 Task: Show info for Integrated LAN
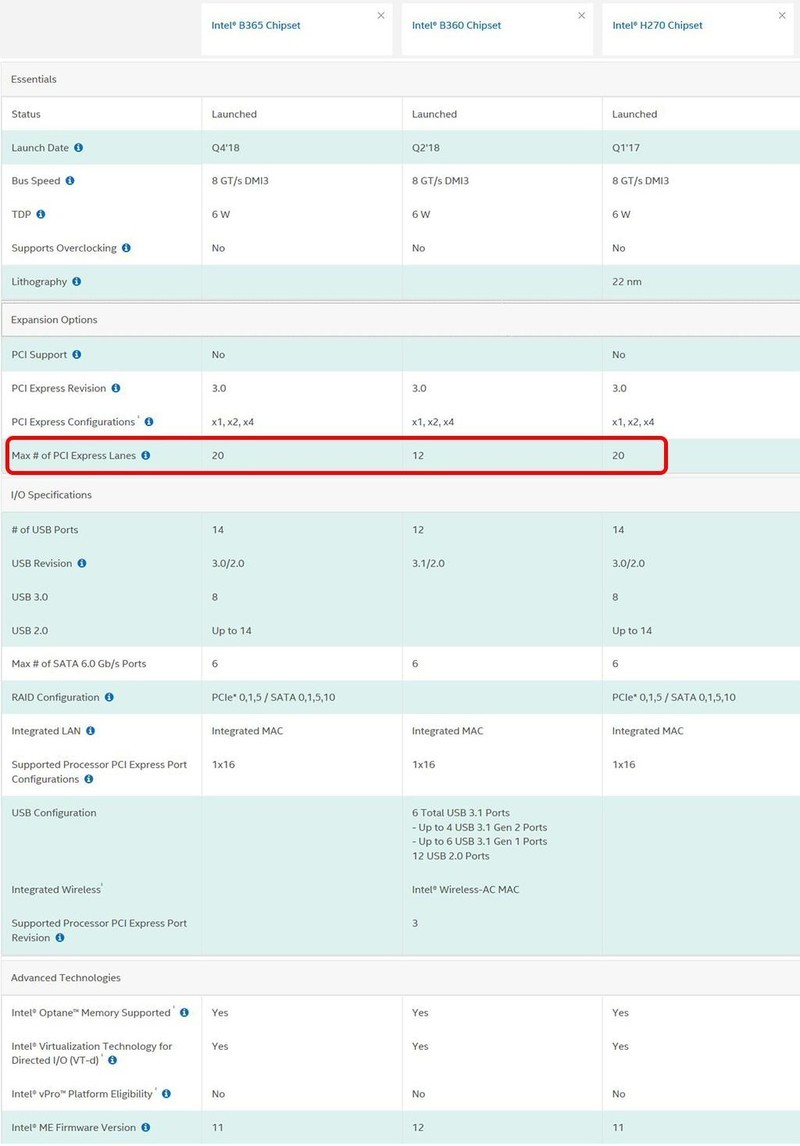tap(91, 731)
